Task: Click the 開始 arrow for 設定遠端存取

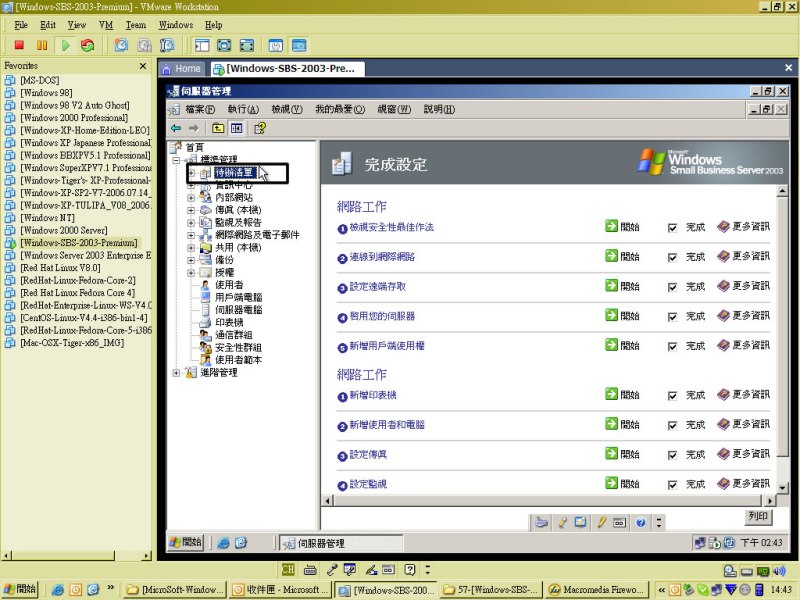Action: point(611,285)
